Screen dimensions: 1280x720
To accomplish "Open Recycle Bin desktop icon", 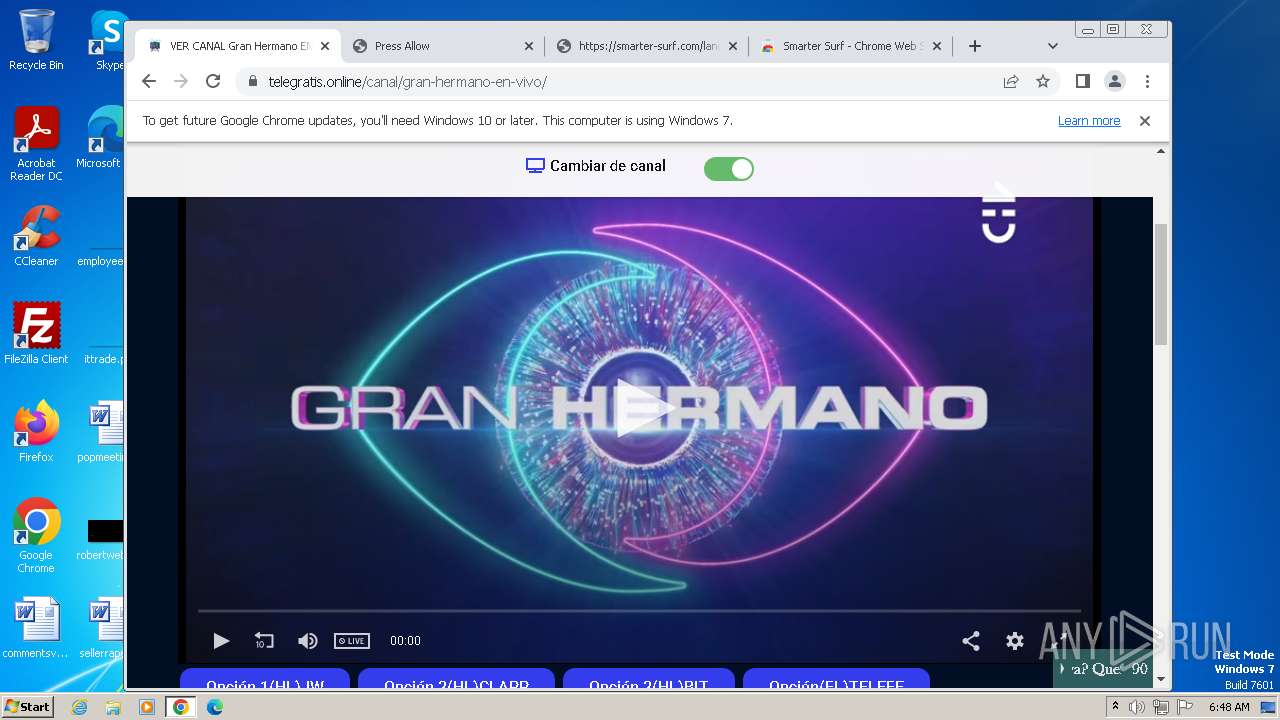I will tap(36, 40).
